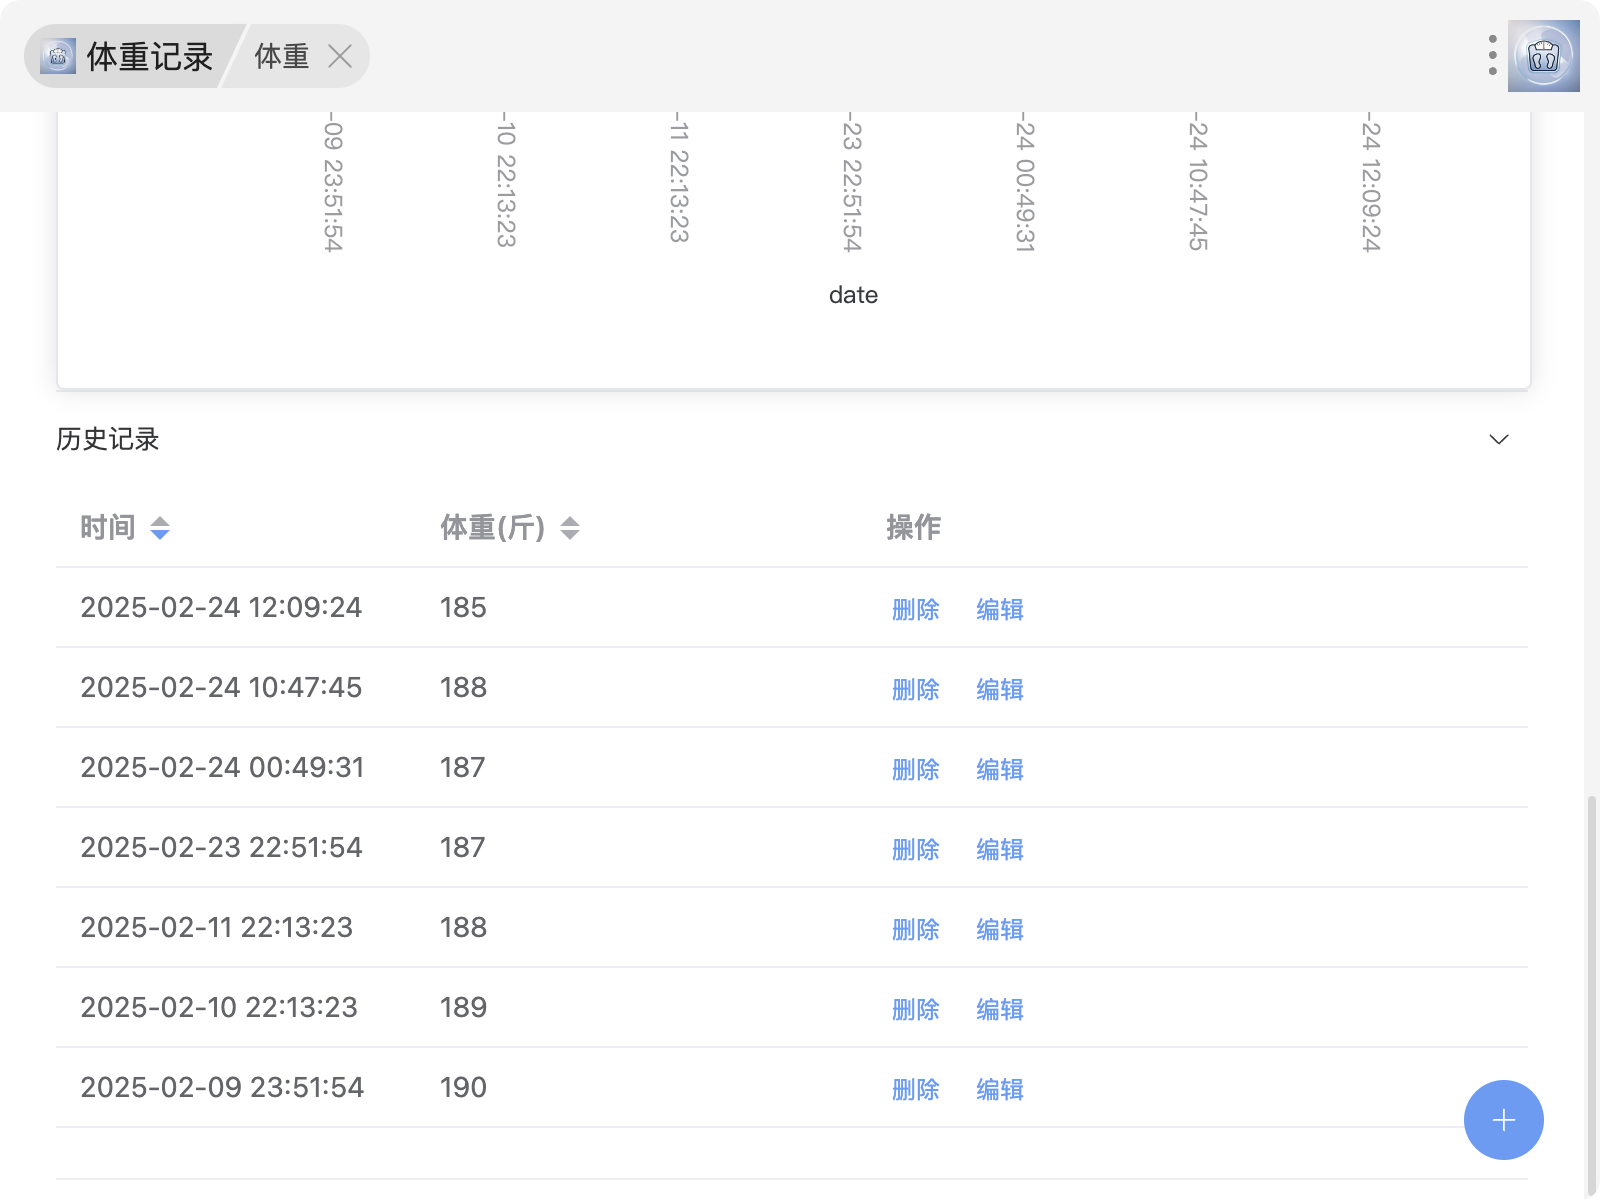Viewport: 1600px width, 1200px height.
Task: Edit the 2025-02-24 00:49:31 record
Action: pyautogui.click(x=1000, y=769)
